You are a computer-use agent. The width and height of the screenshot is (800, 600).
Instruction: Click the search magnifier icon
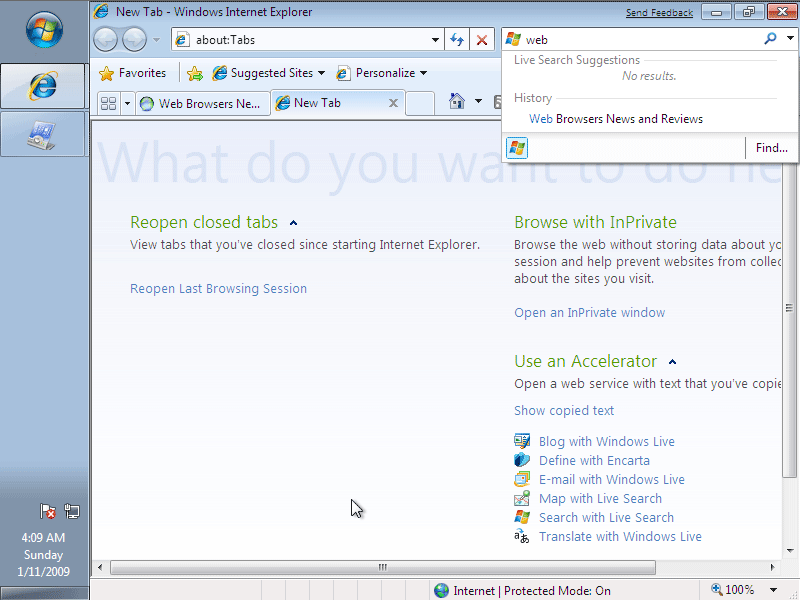coord(769,39)
